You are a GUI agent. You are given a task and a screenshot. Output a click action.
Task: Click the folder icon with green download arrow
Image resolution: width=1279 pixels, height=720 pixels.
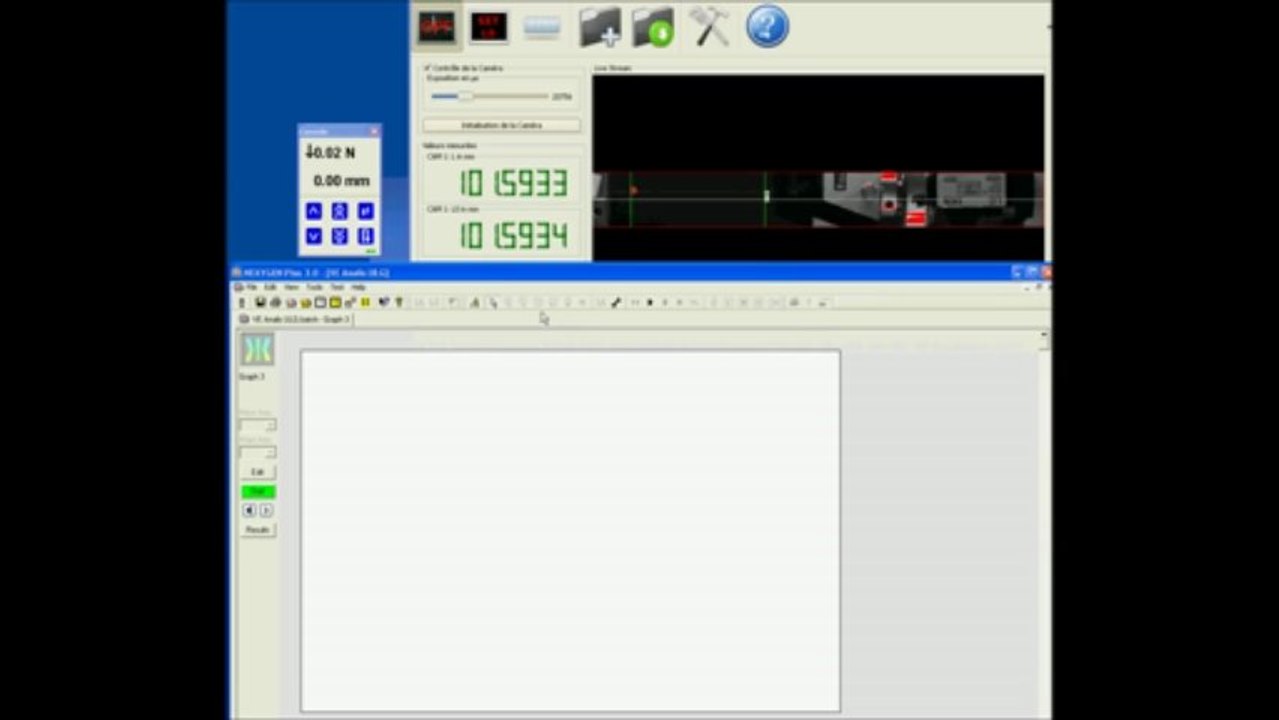point(653,27)
